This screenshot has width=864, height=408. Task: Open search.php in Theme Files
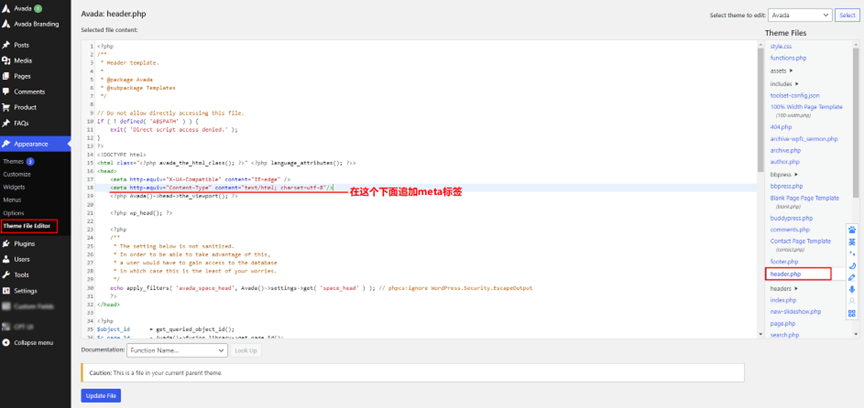(x=785, y=335)
